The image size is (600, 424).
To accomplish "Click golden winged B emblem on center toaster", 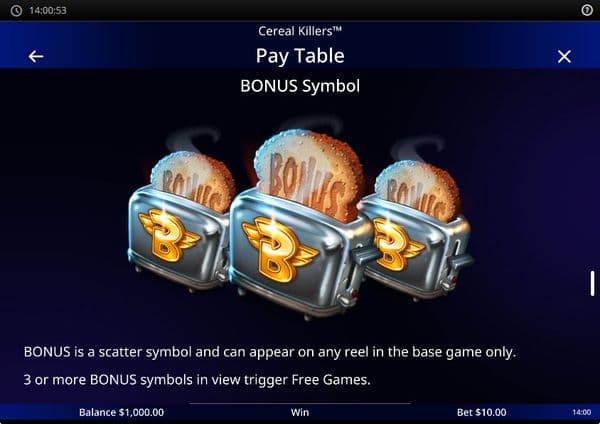I will [279, 249].
